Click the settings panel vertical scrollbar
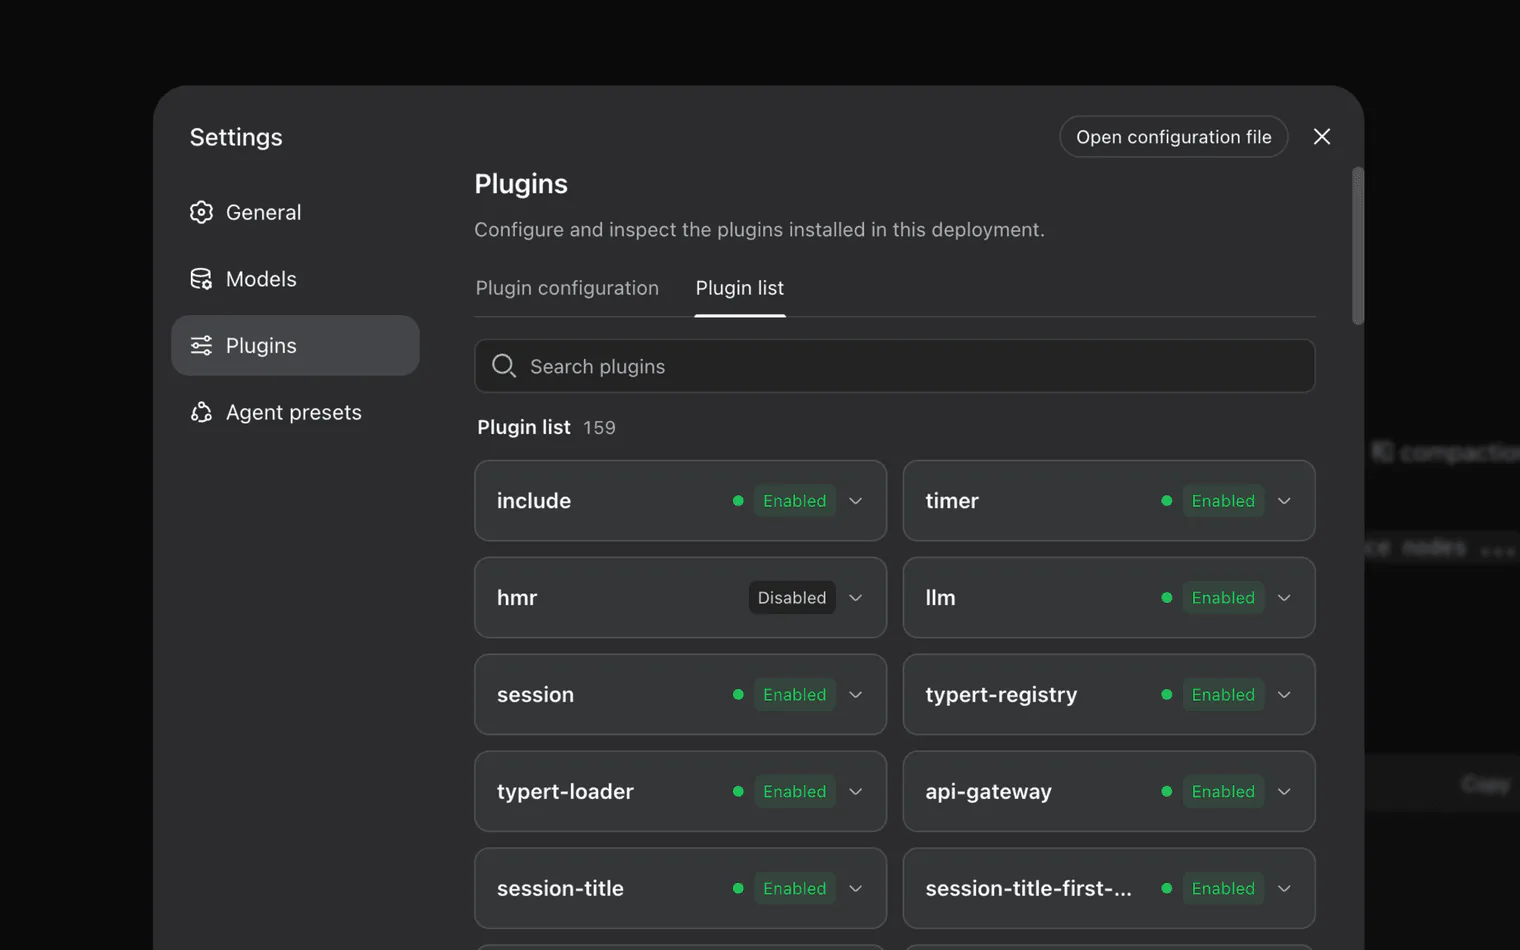Screen dimensions: 1520x950 point(1358,246)
